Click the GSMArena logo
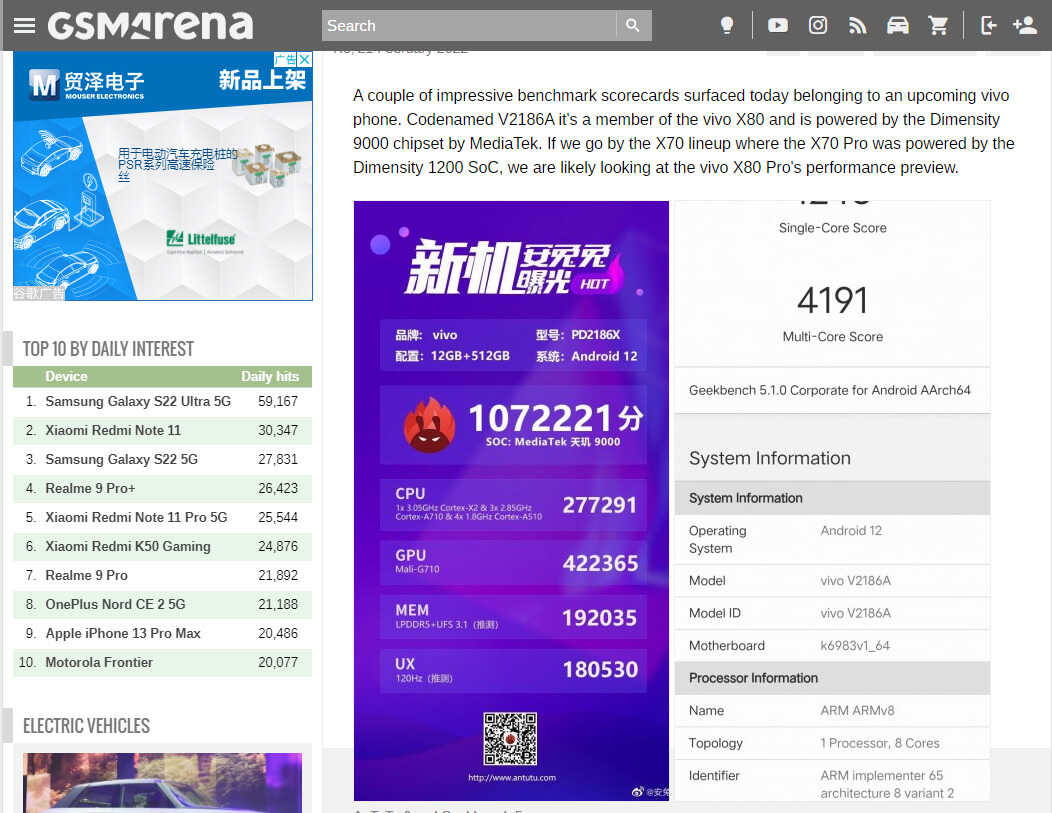The image size is (1052, 813). point(150,25)
